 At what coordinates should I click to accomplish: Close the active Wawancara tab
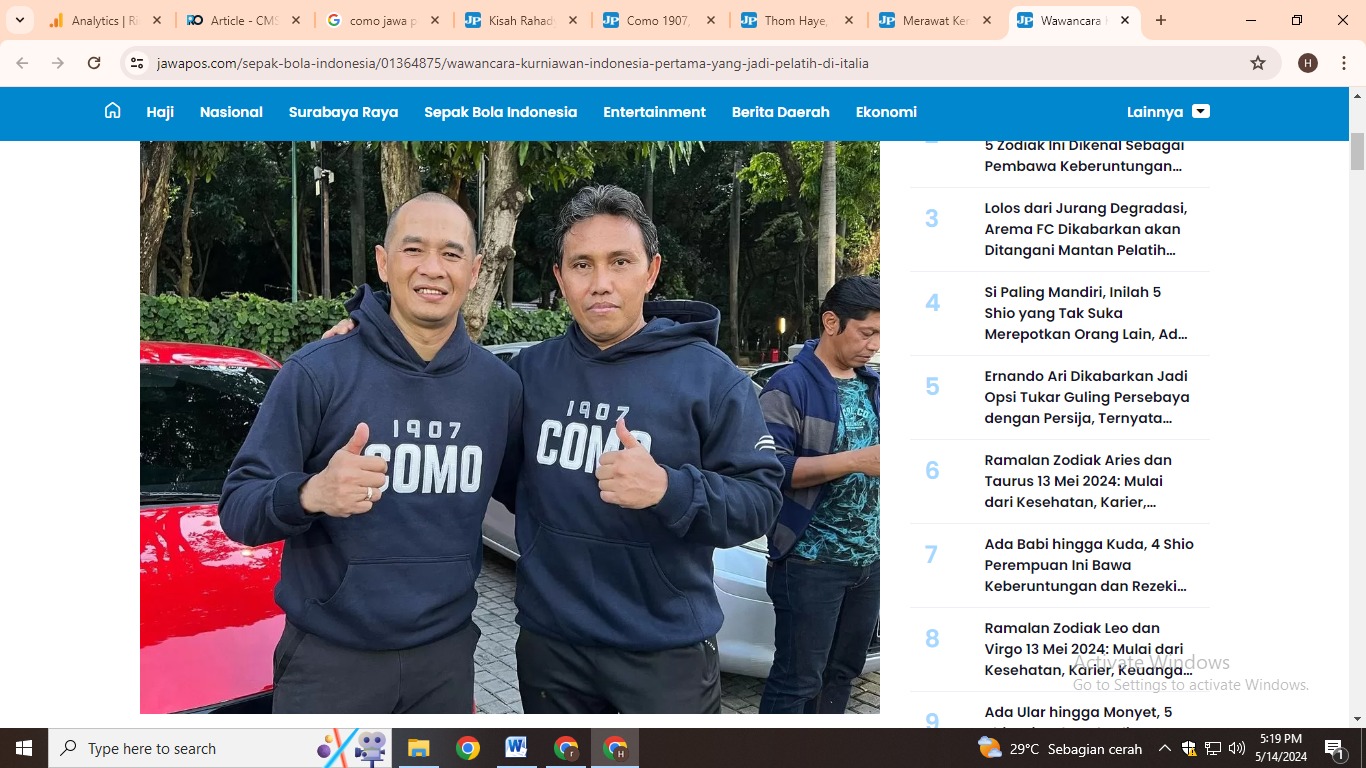click(1125, 20)
